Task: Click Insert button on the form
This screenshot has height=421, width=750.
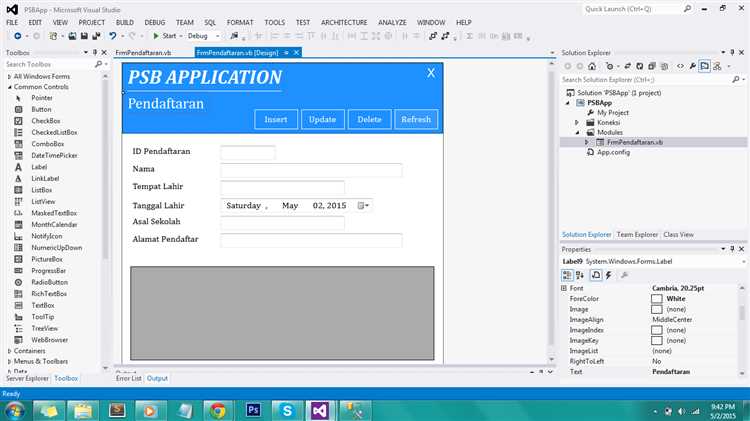Action: coord(276,120)
